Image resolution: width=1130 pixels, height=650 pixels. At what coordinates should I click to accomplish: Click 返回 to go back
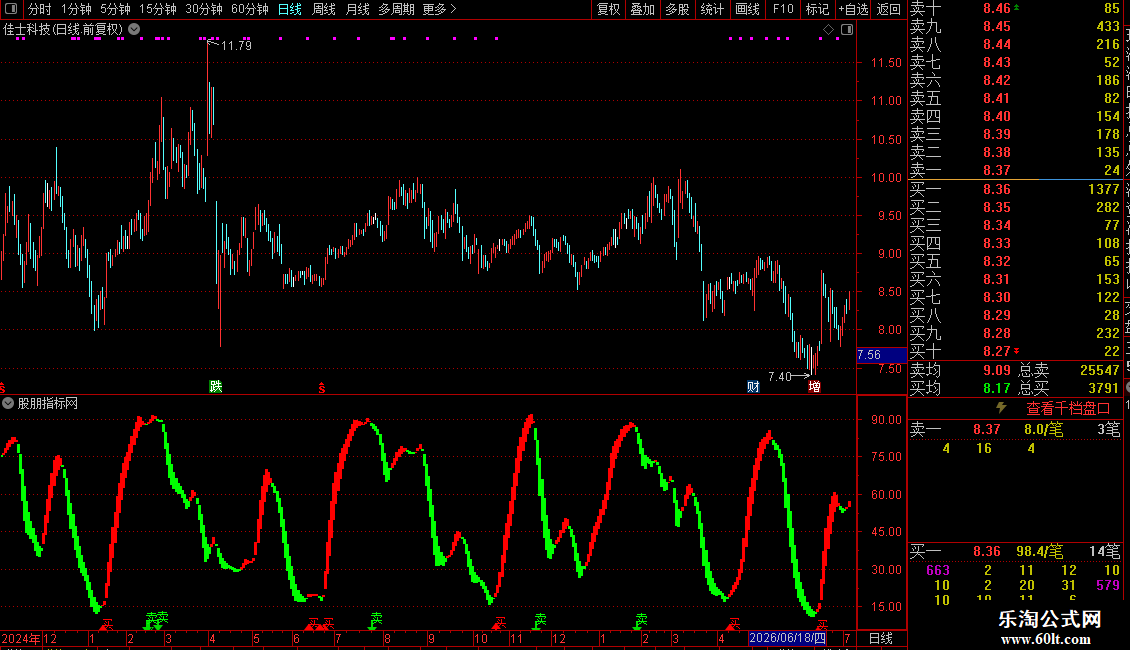tap(889, 9)
